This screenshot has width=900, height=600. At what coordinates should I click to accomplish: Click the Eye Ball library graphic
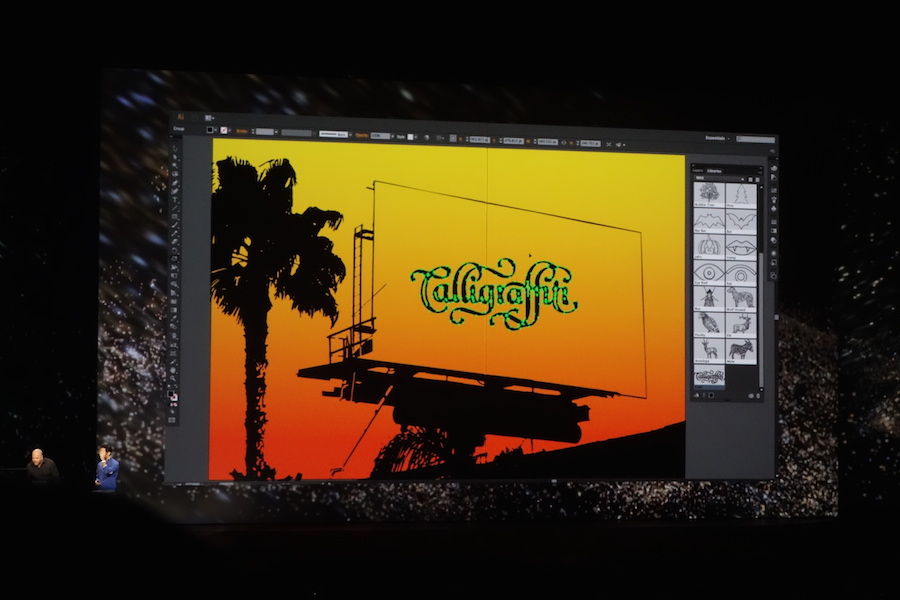(x=709, y=271)
